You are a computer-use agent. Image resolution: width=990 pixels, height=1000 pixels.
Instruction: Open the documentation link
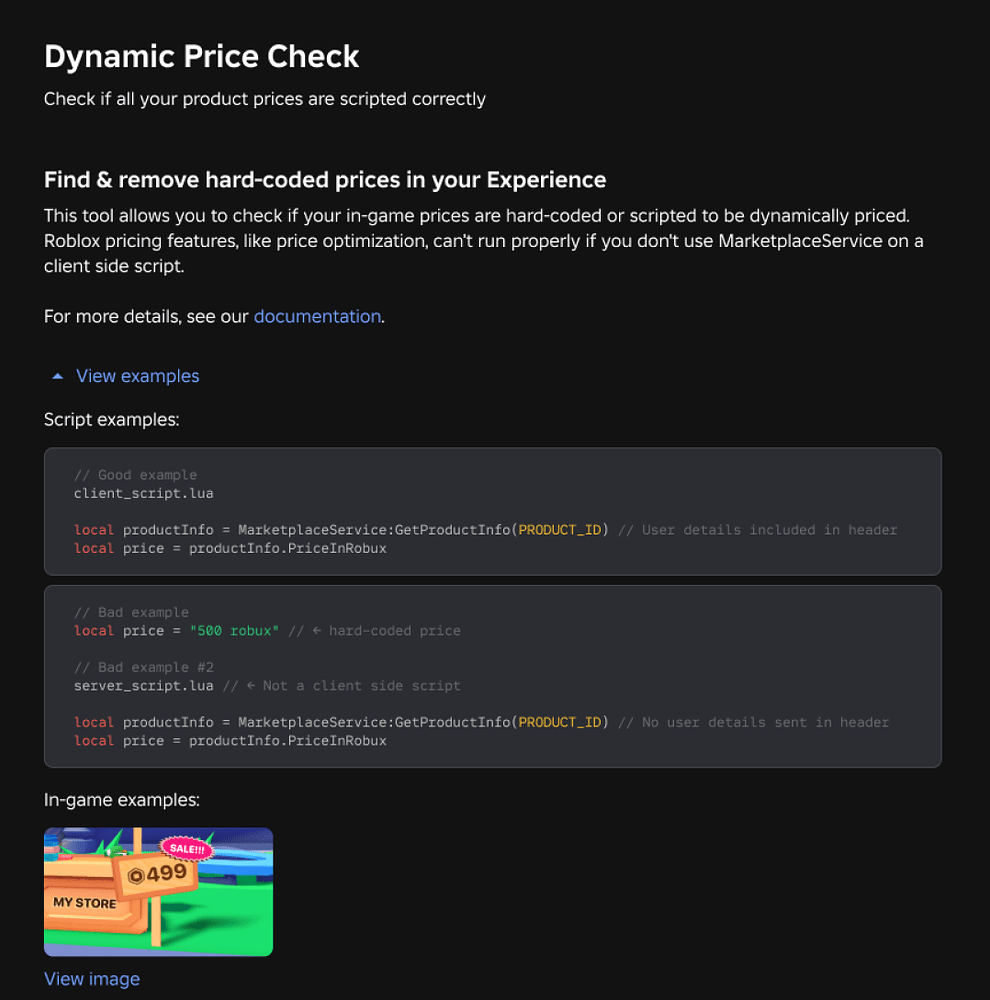click(317, 316)
